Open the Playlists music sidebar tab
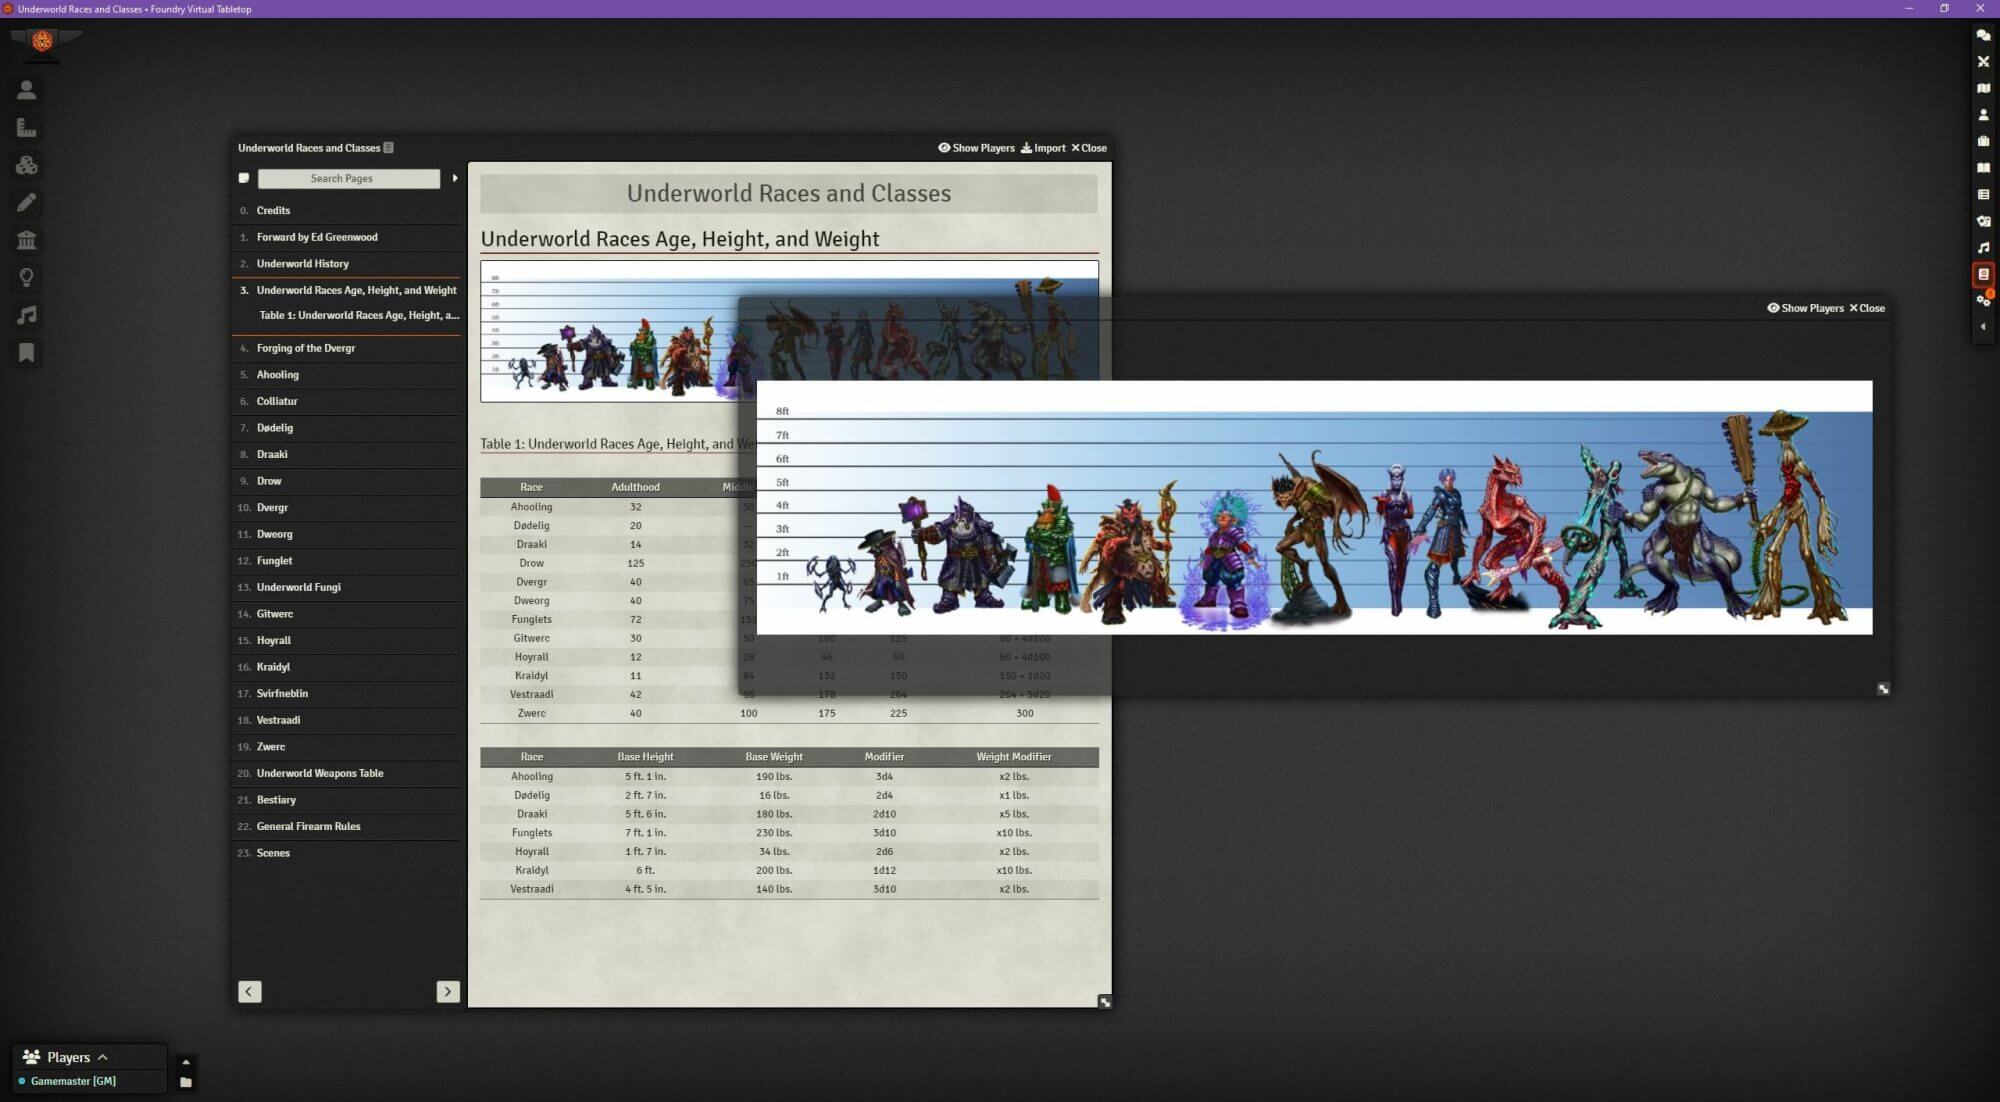This screenshot has height=1102, width=2000. [x=1983, y=247]
